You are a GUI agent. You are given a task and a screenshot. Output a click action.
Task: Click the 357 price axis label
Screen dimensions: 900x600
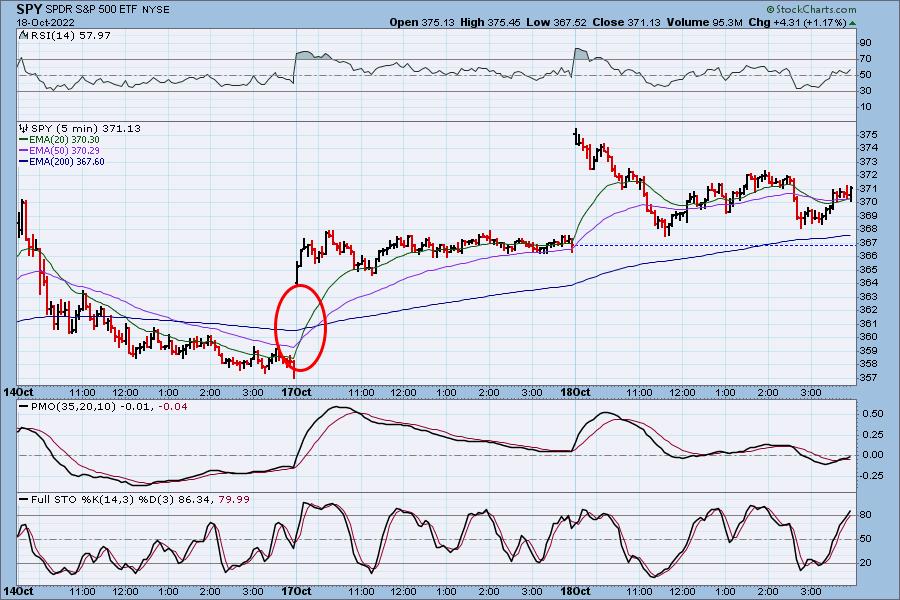[868, 378]
